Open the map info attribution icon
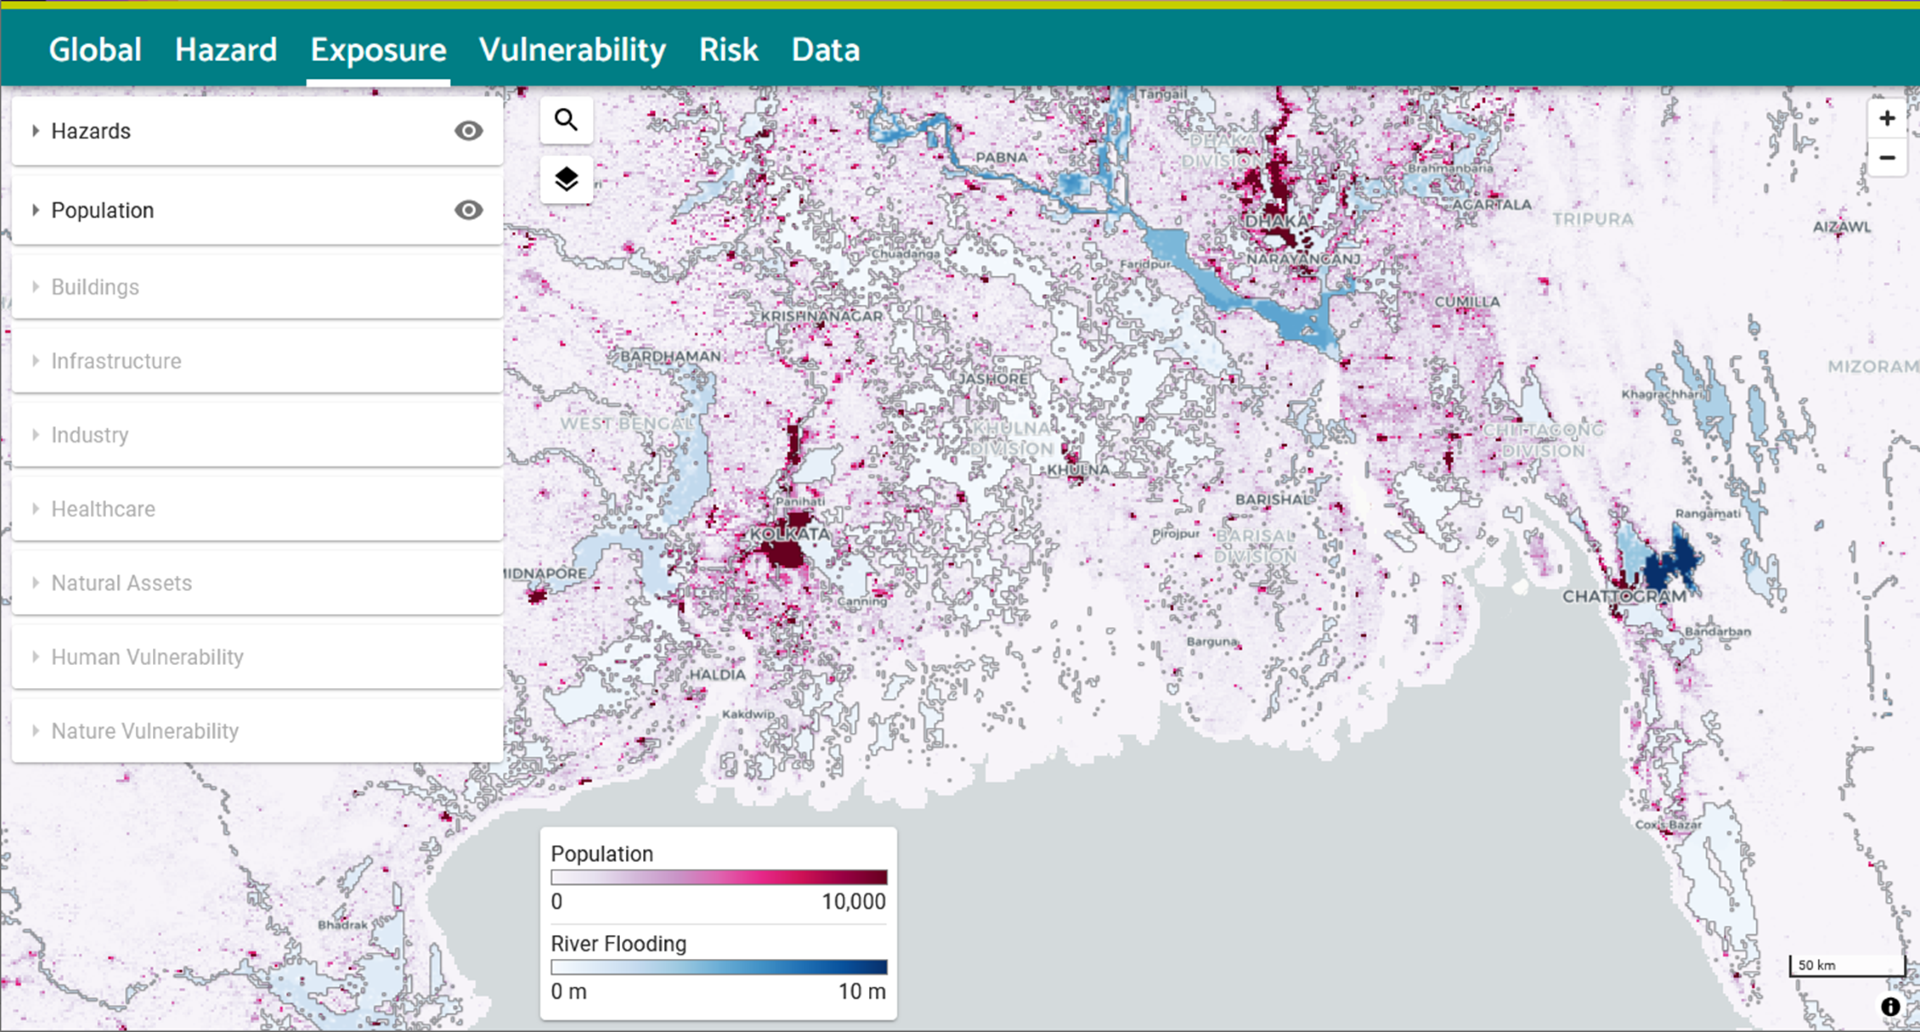This screenshot has width=1920, height=1032. (x=1890, y=1007)
